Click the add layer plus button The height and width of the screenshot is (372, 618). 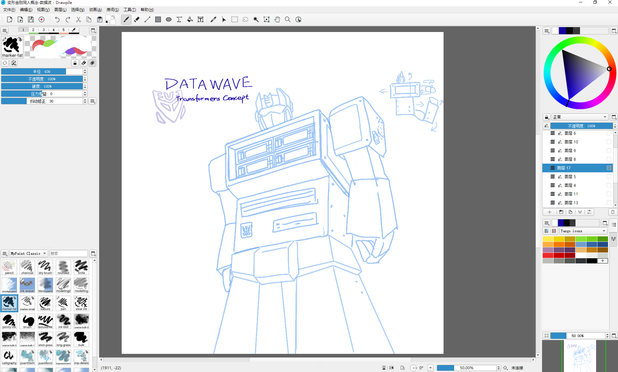tap(550, 212)
